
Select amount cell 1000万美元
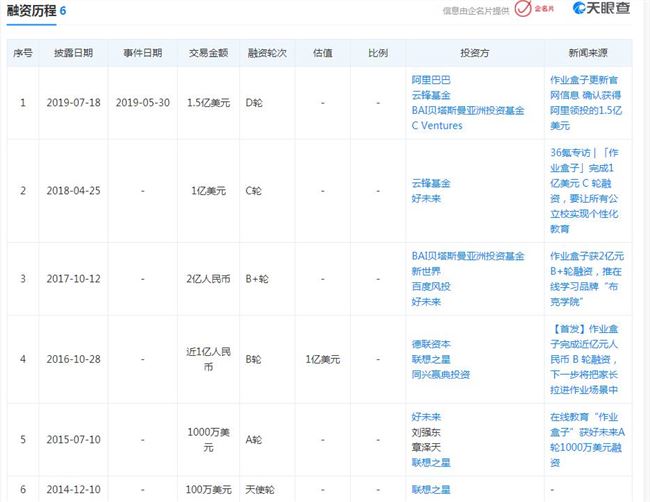(208, 439)
